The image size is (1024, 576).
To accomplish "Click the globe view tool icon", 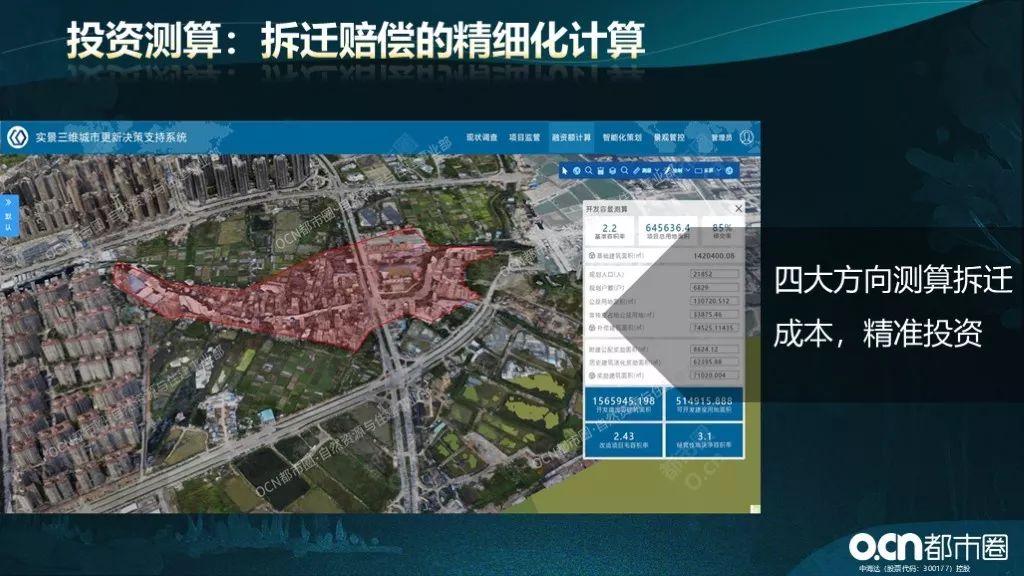I will click(577, 170).
